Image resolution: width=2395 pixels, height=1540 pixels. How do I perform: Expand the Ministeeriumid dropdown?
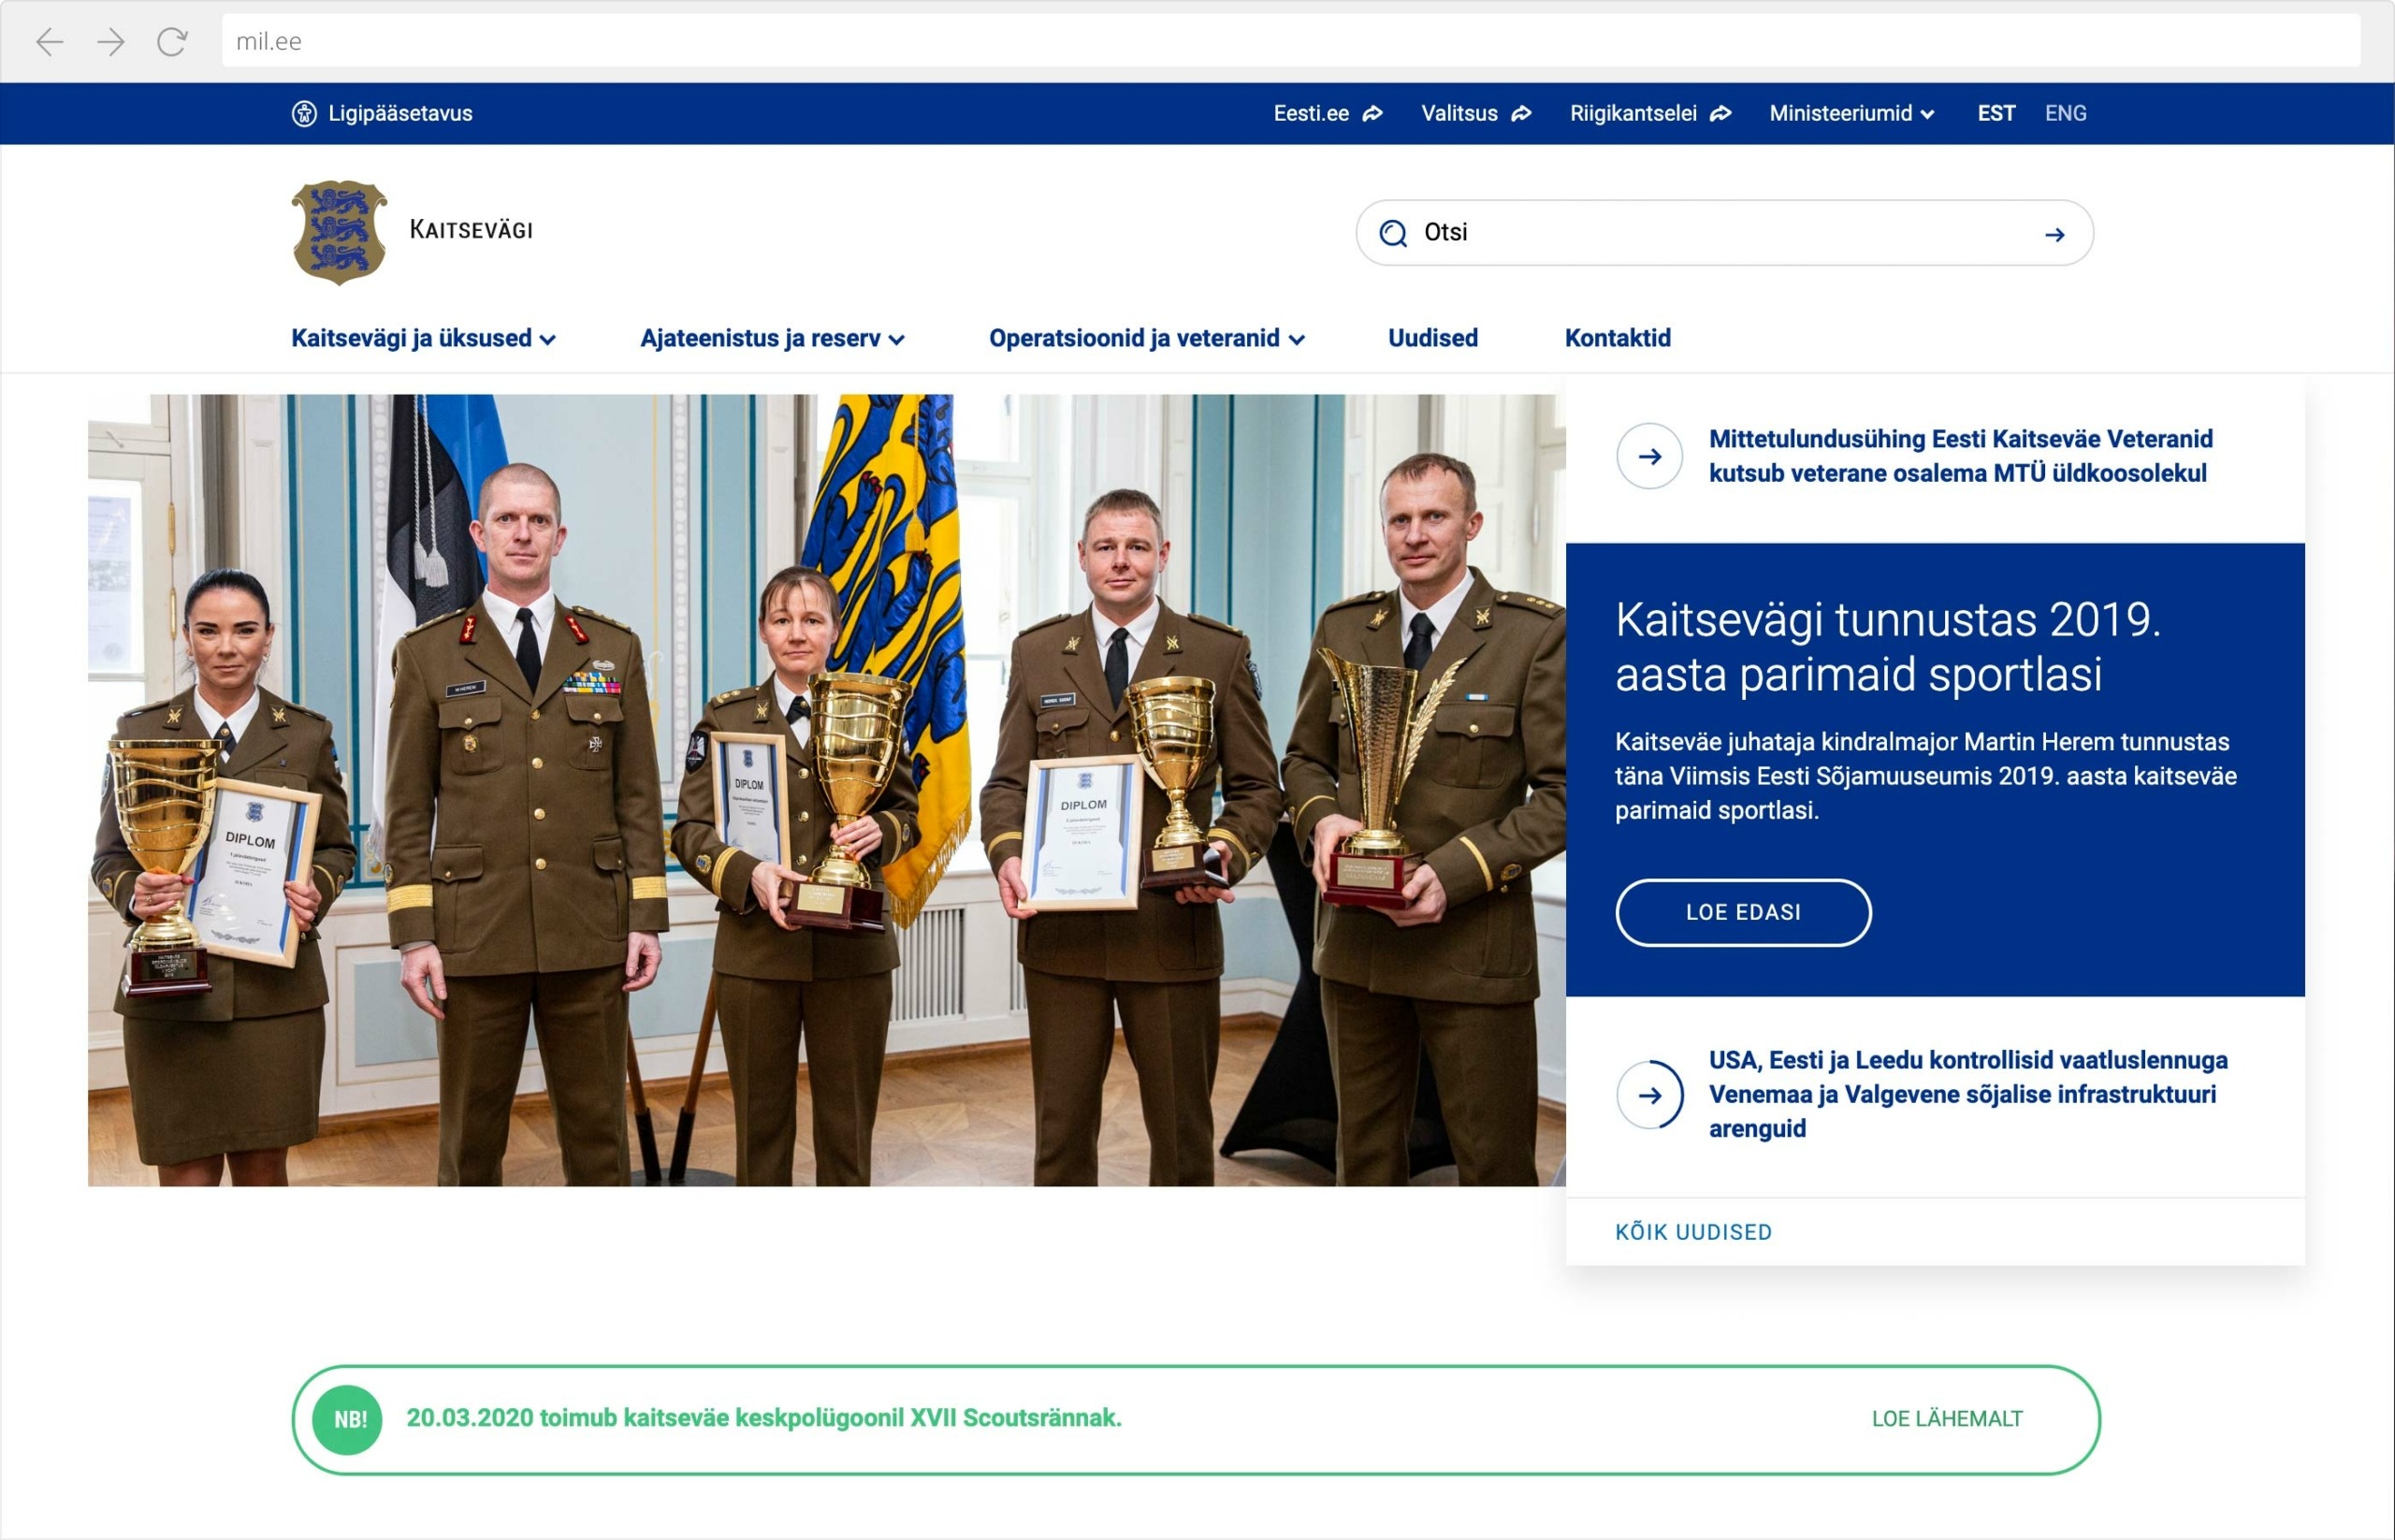coord(1851,113)
